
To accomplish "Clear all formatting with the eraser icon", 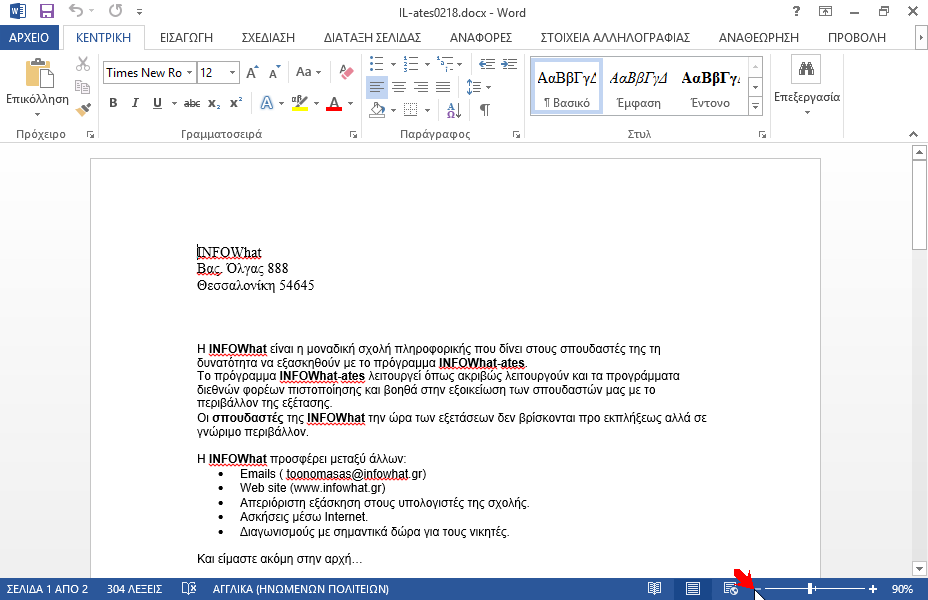I will point(346,72).
